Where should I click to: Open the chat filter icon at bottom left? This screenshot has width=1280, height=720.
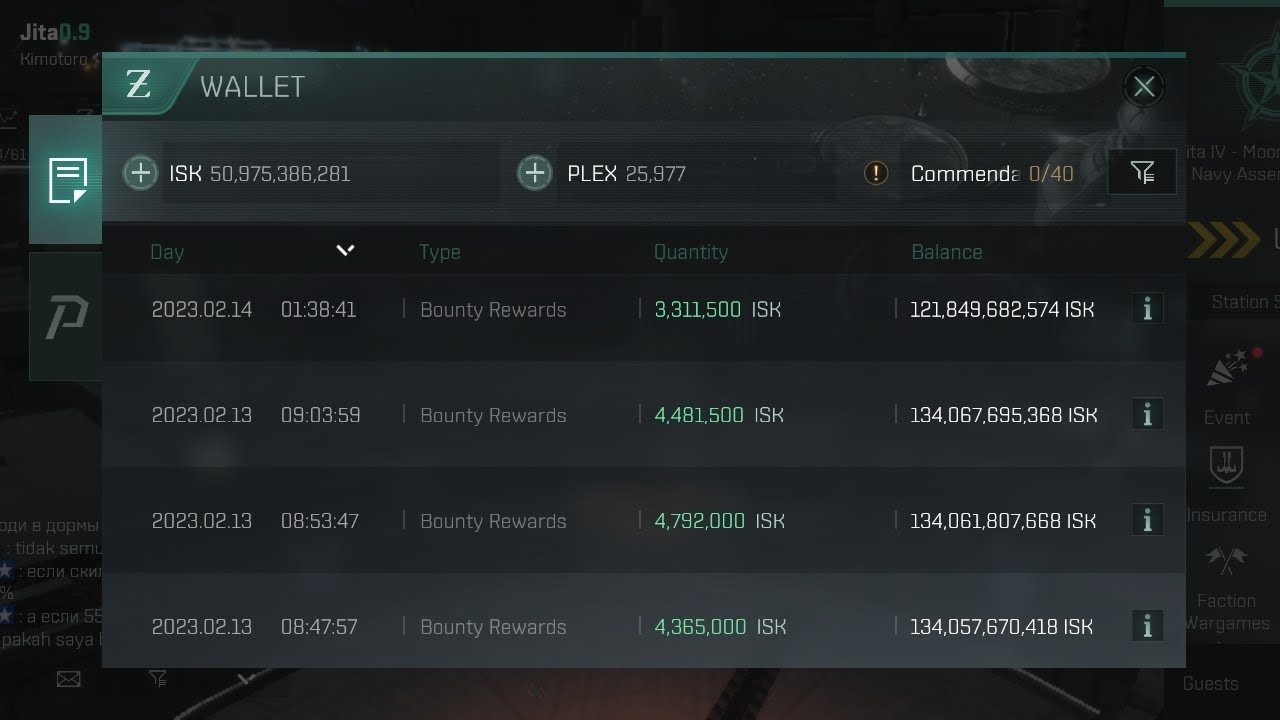[158, 679]
